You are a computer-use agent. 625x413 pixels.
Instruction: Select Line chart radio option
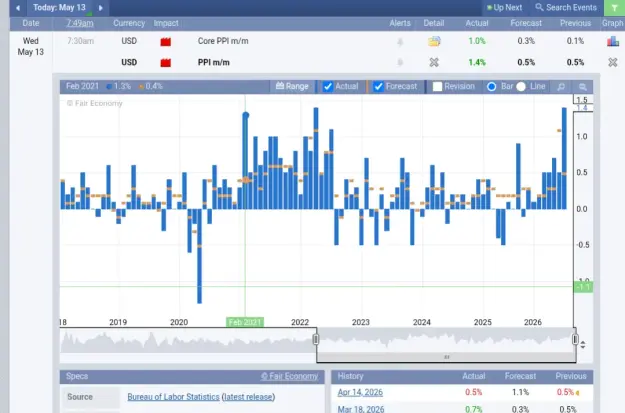point(521,87)
